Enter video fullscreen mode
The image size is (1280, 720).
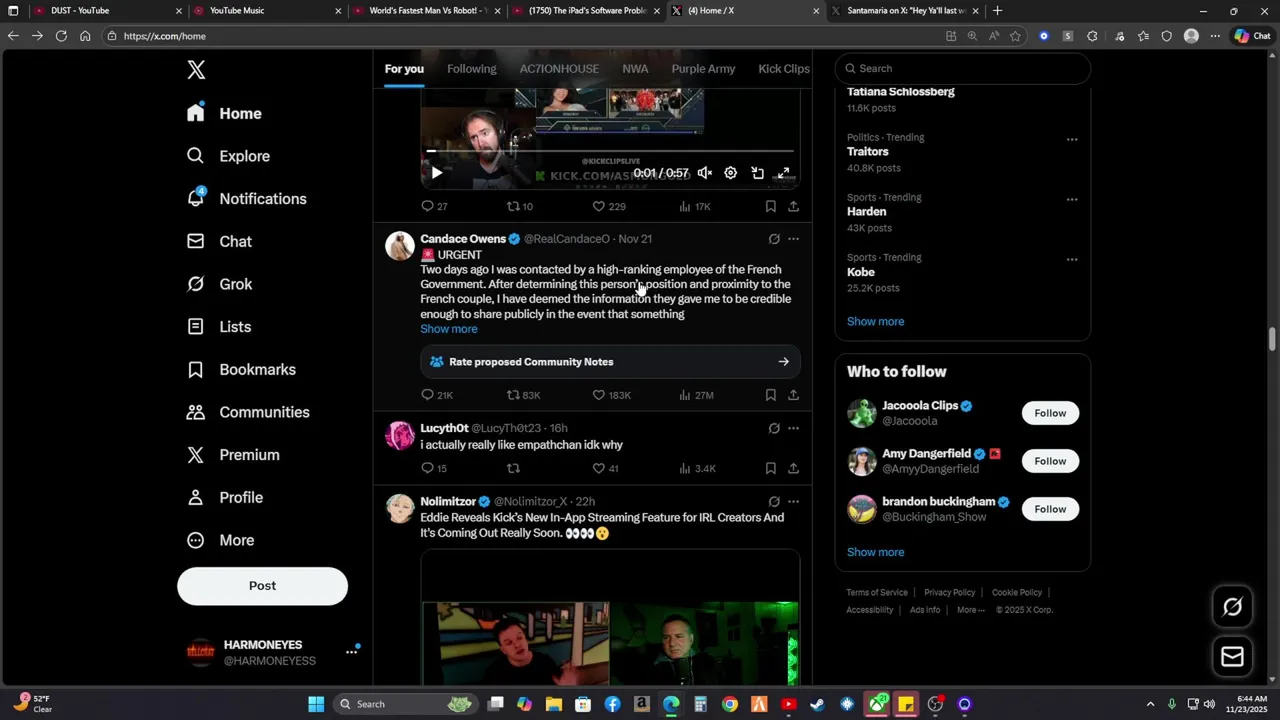click(784, 173)
